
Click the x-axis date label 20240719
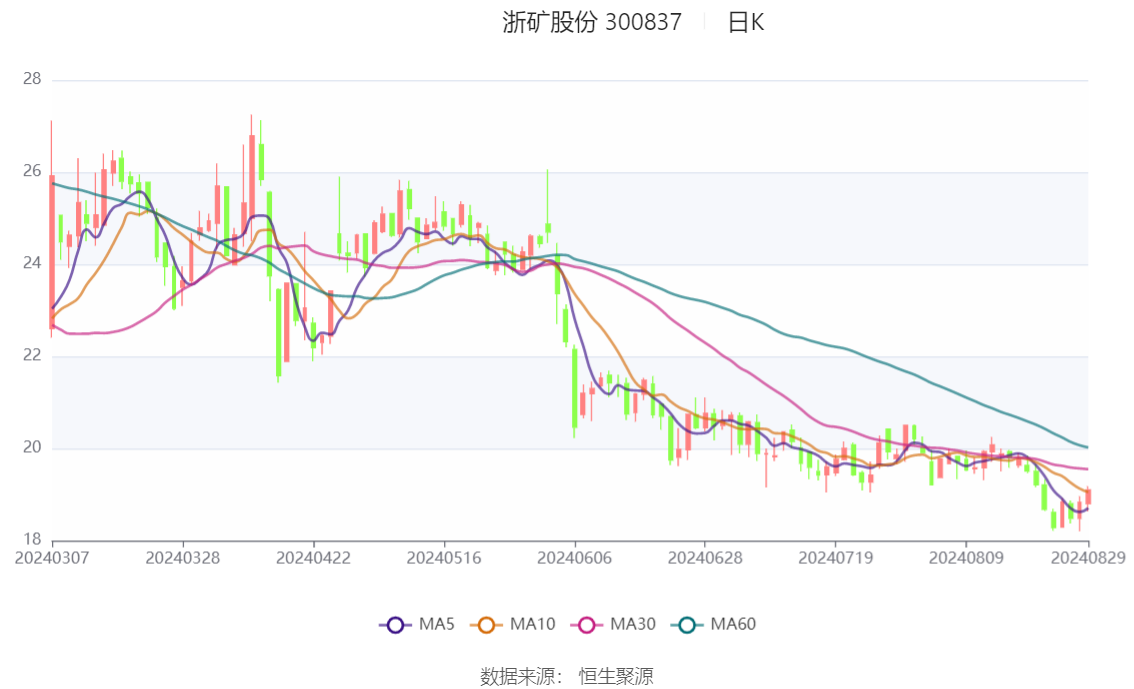(x=835, y=558)
